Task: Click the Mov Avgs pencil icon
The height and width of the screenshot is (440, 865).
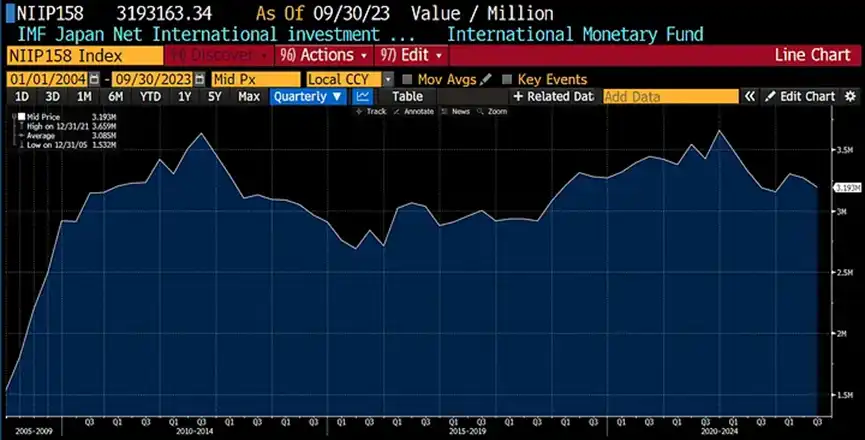Action: coord(486,79)
